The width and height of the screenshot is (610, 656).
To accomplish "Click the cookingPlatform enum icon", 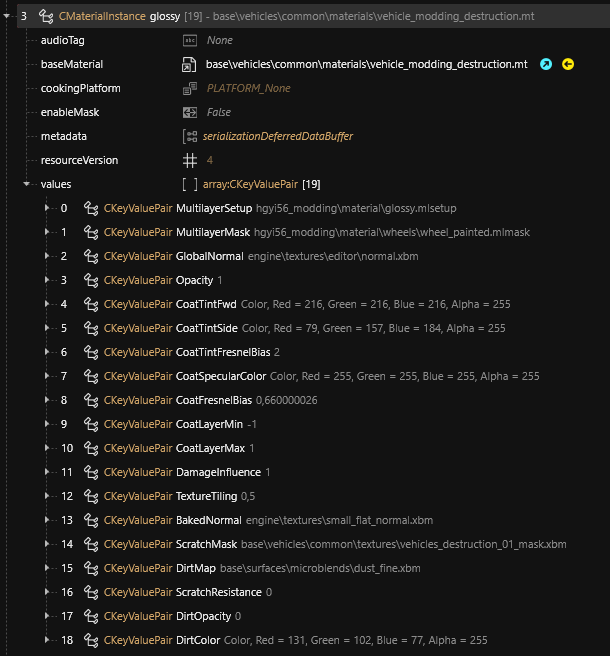I will tap(189, 88).
